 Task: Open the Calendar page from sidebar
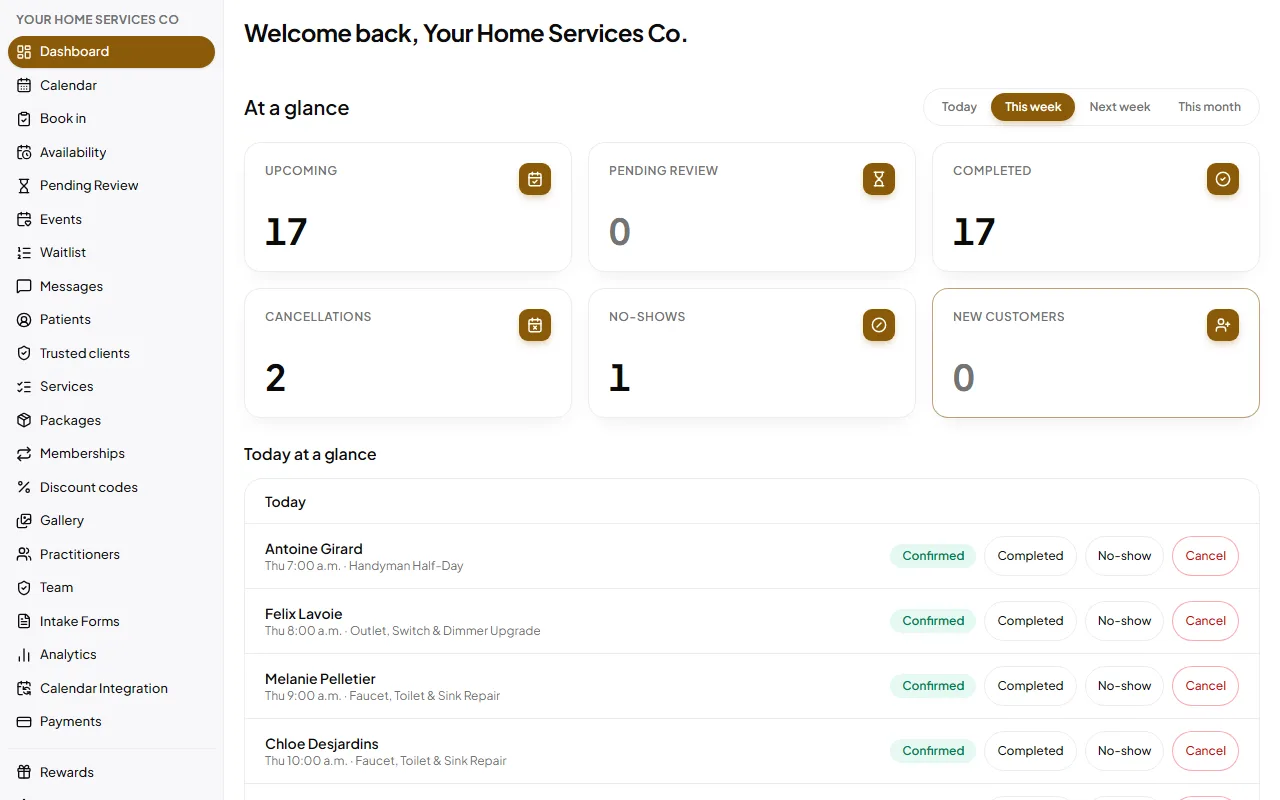coord(111,85)
